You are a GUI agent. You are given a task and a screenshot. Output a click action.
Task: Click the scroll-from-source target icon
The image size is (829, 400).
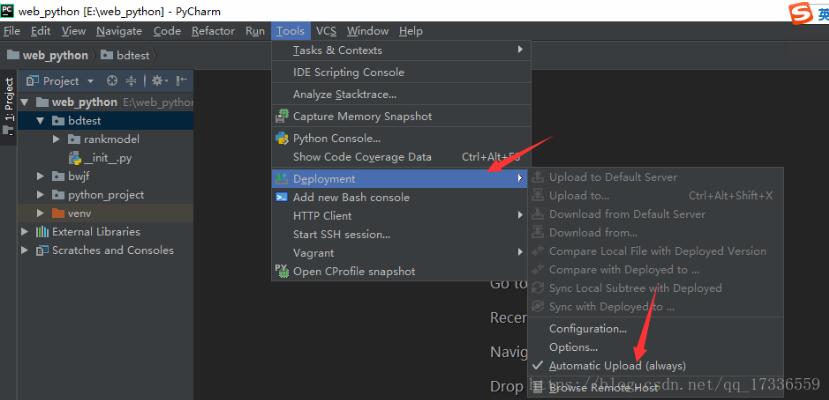112,81
